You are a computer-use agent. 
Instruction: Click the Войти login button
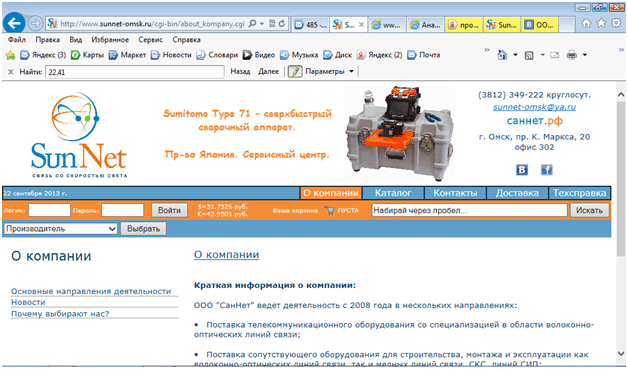pos(169,210)
